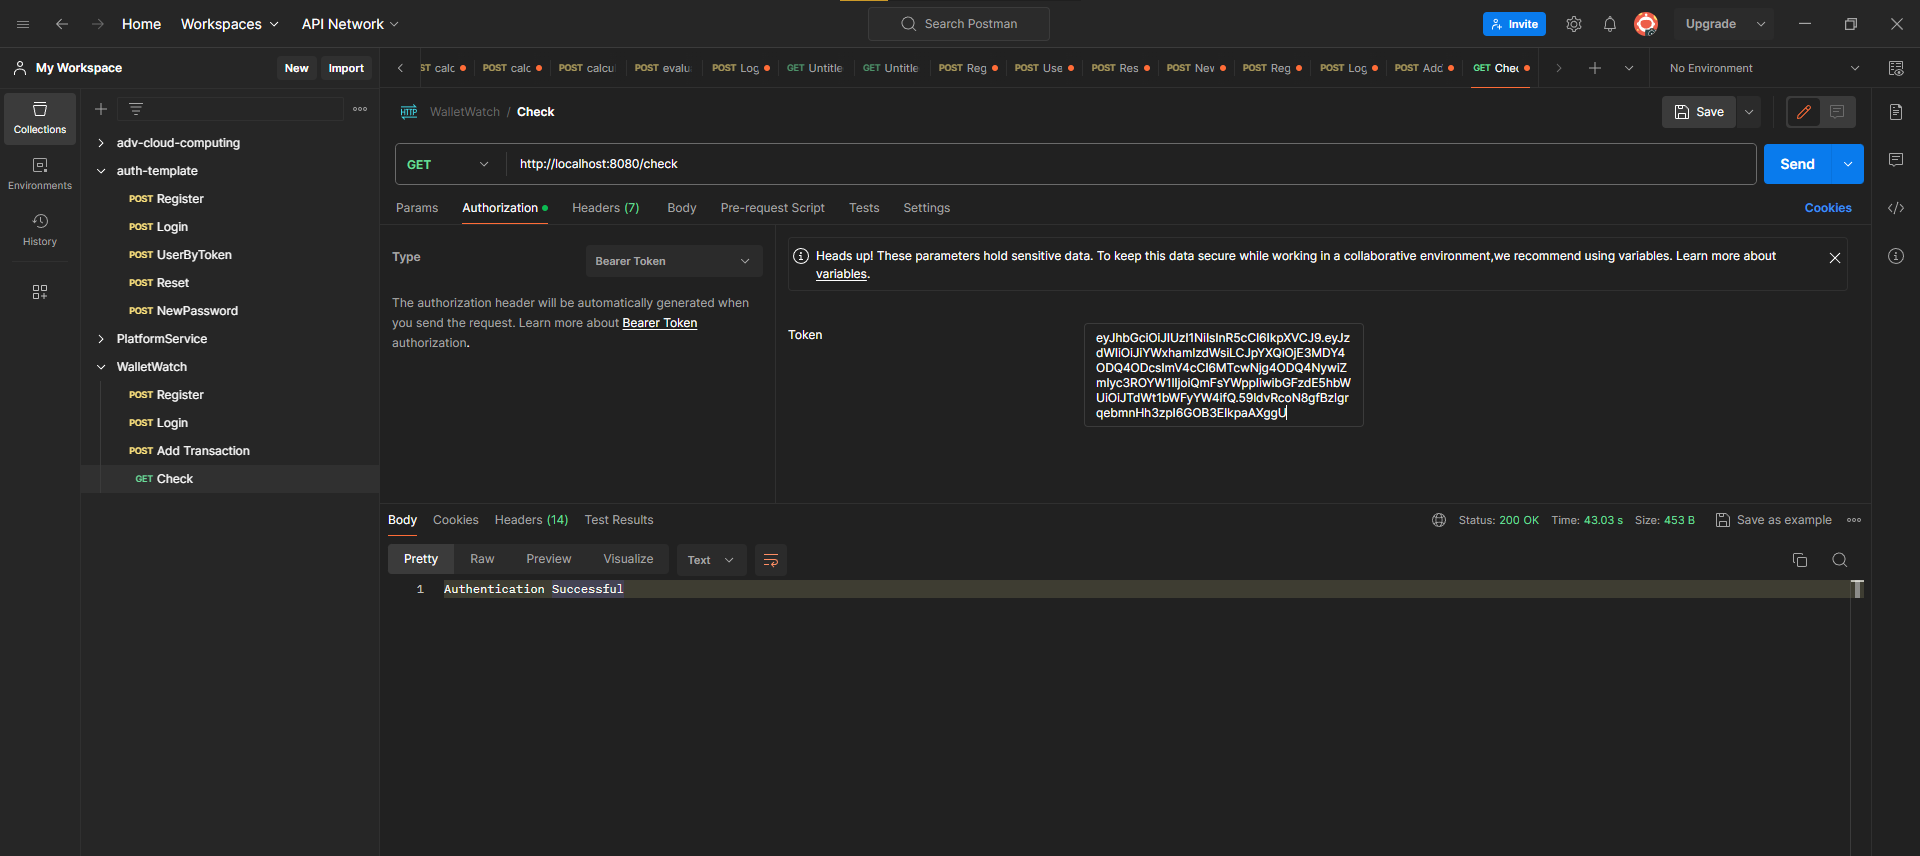1920x856 pixels.
Task: Open the Pre-request Script tab
Action: coord(773,208)
